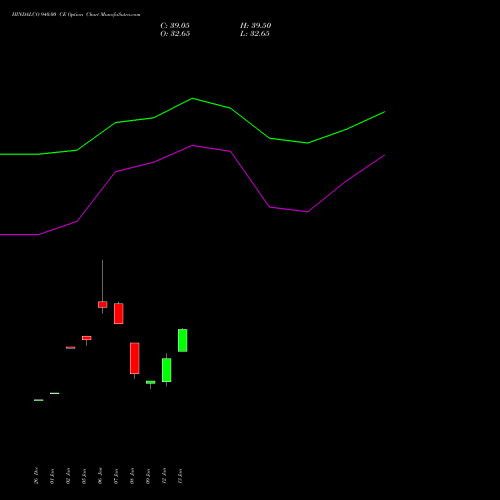Select the 12 Jan date label
The image size is (500, 500).
tap(164, 476)
